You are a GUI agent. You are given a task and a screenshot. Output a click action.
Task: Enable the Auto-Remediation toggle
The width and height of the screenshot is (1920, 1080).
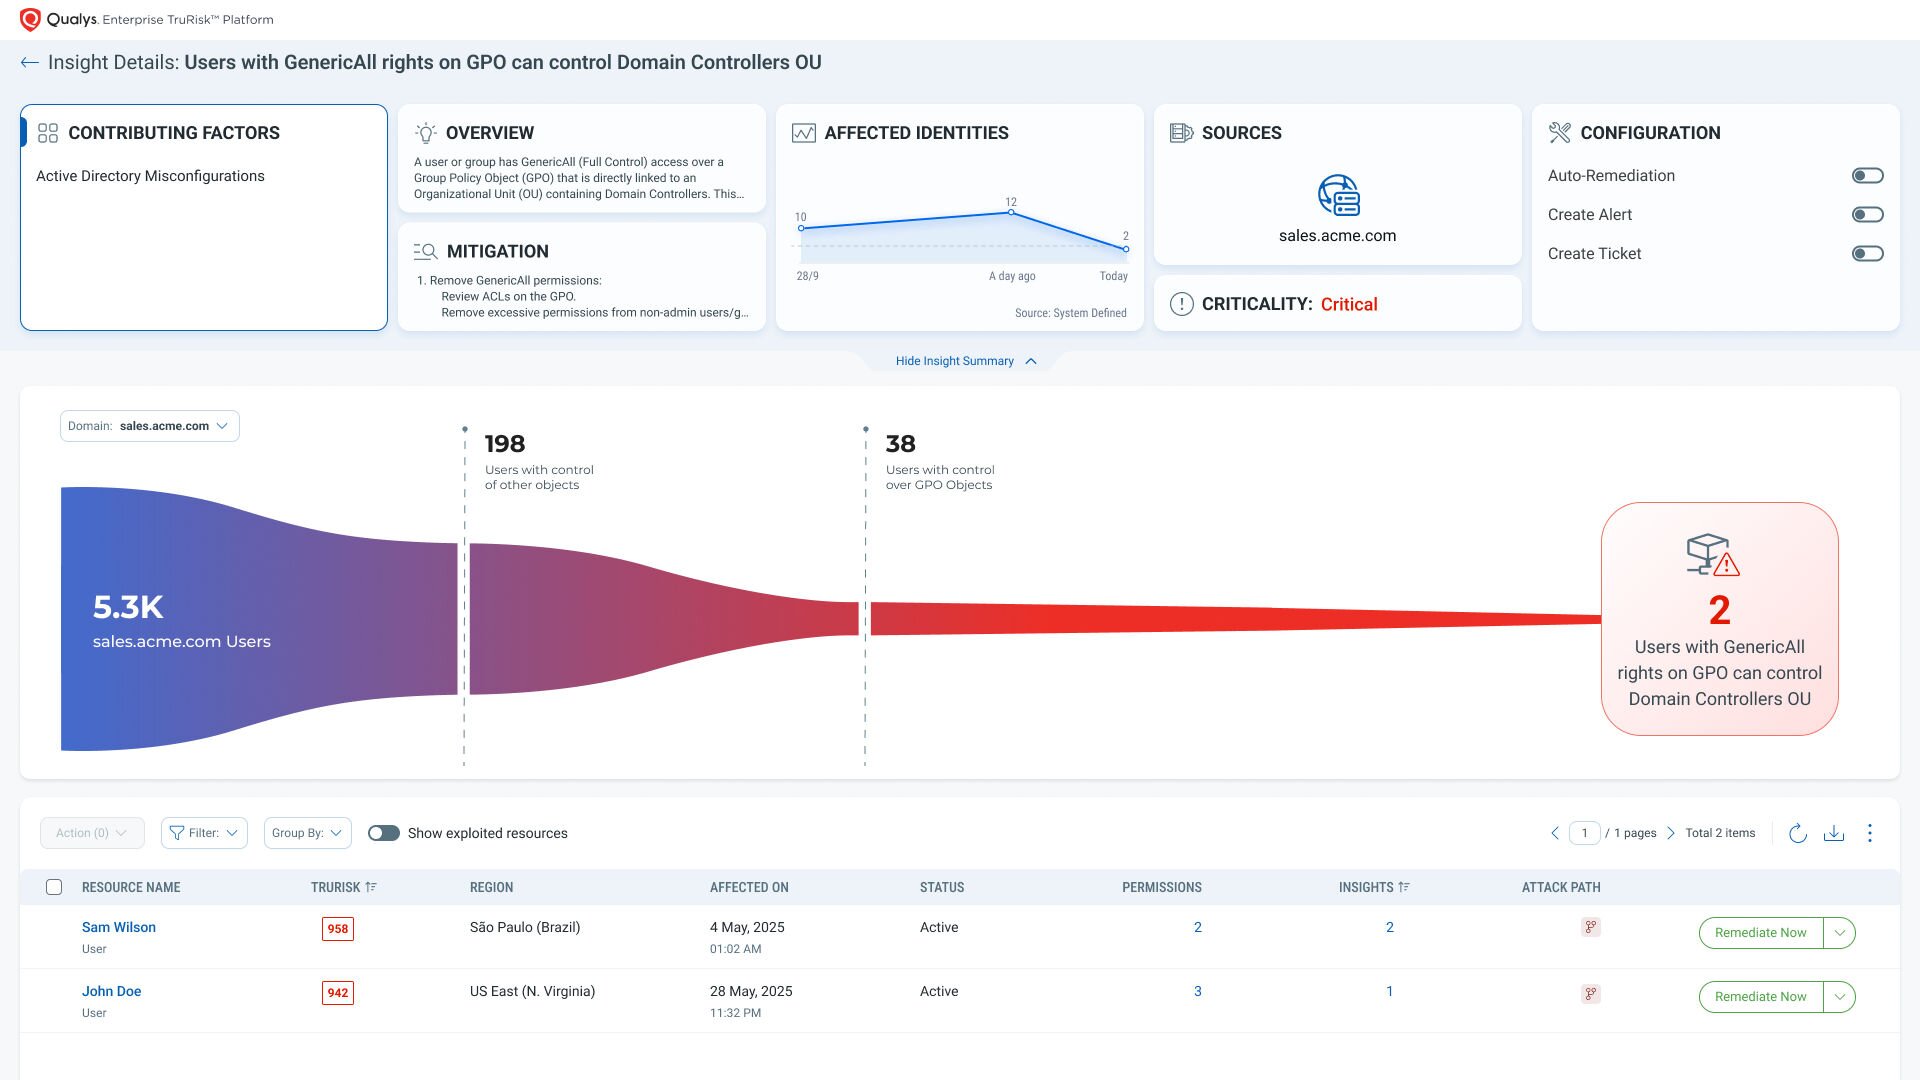(1867, 176)
